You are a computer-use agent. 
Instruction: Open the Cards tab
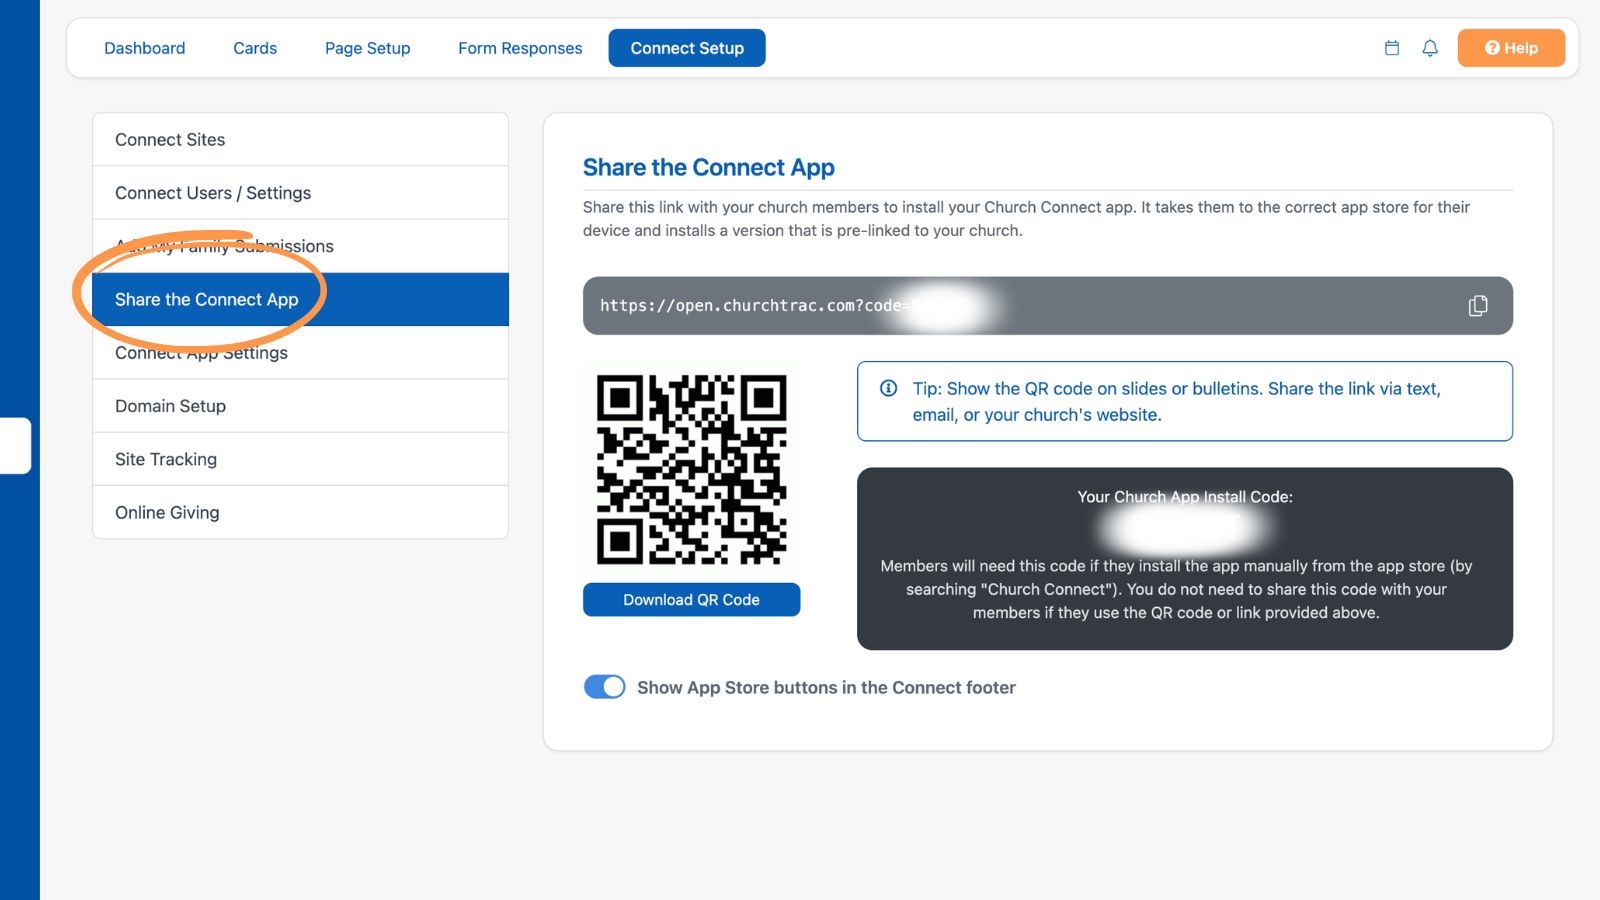[255, 48]
